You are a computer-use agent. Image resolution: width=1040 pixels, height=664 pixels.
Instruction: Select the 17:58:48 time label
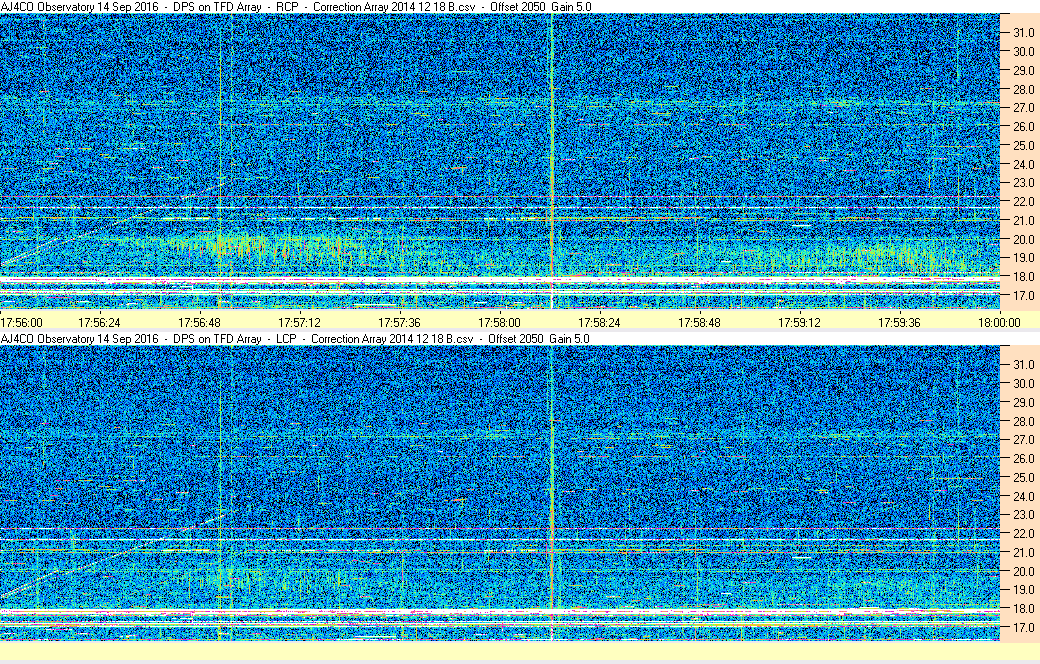click(x=699, y=322)
